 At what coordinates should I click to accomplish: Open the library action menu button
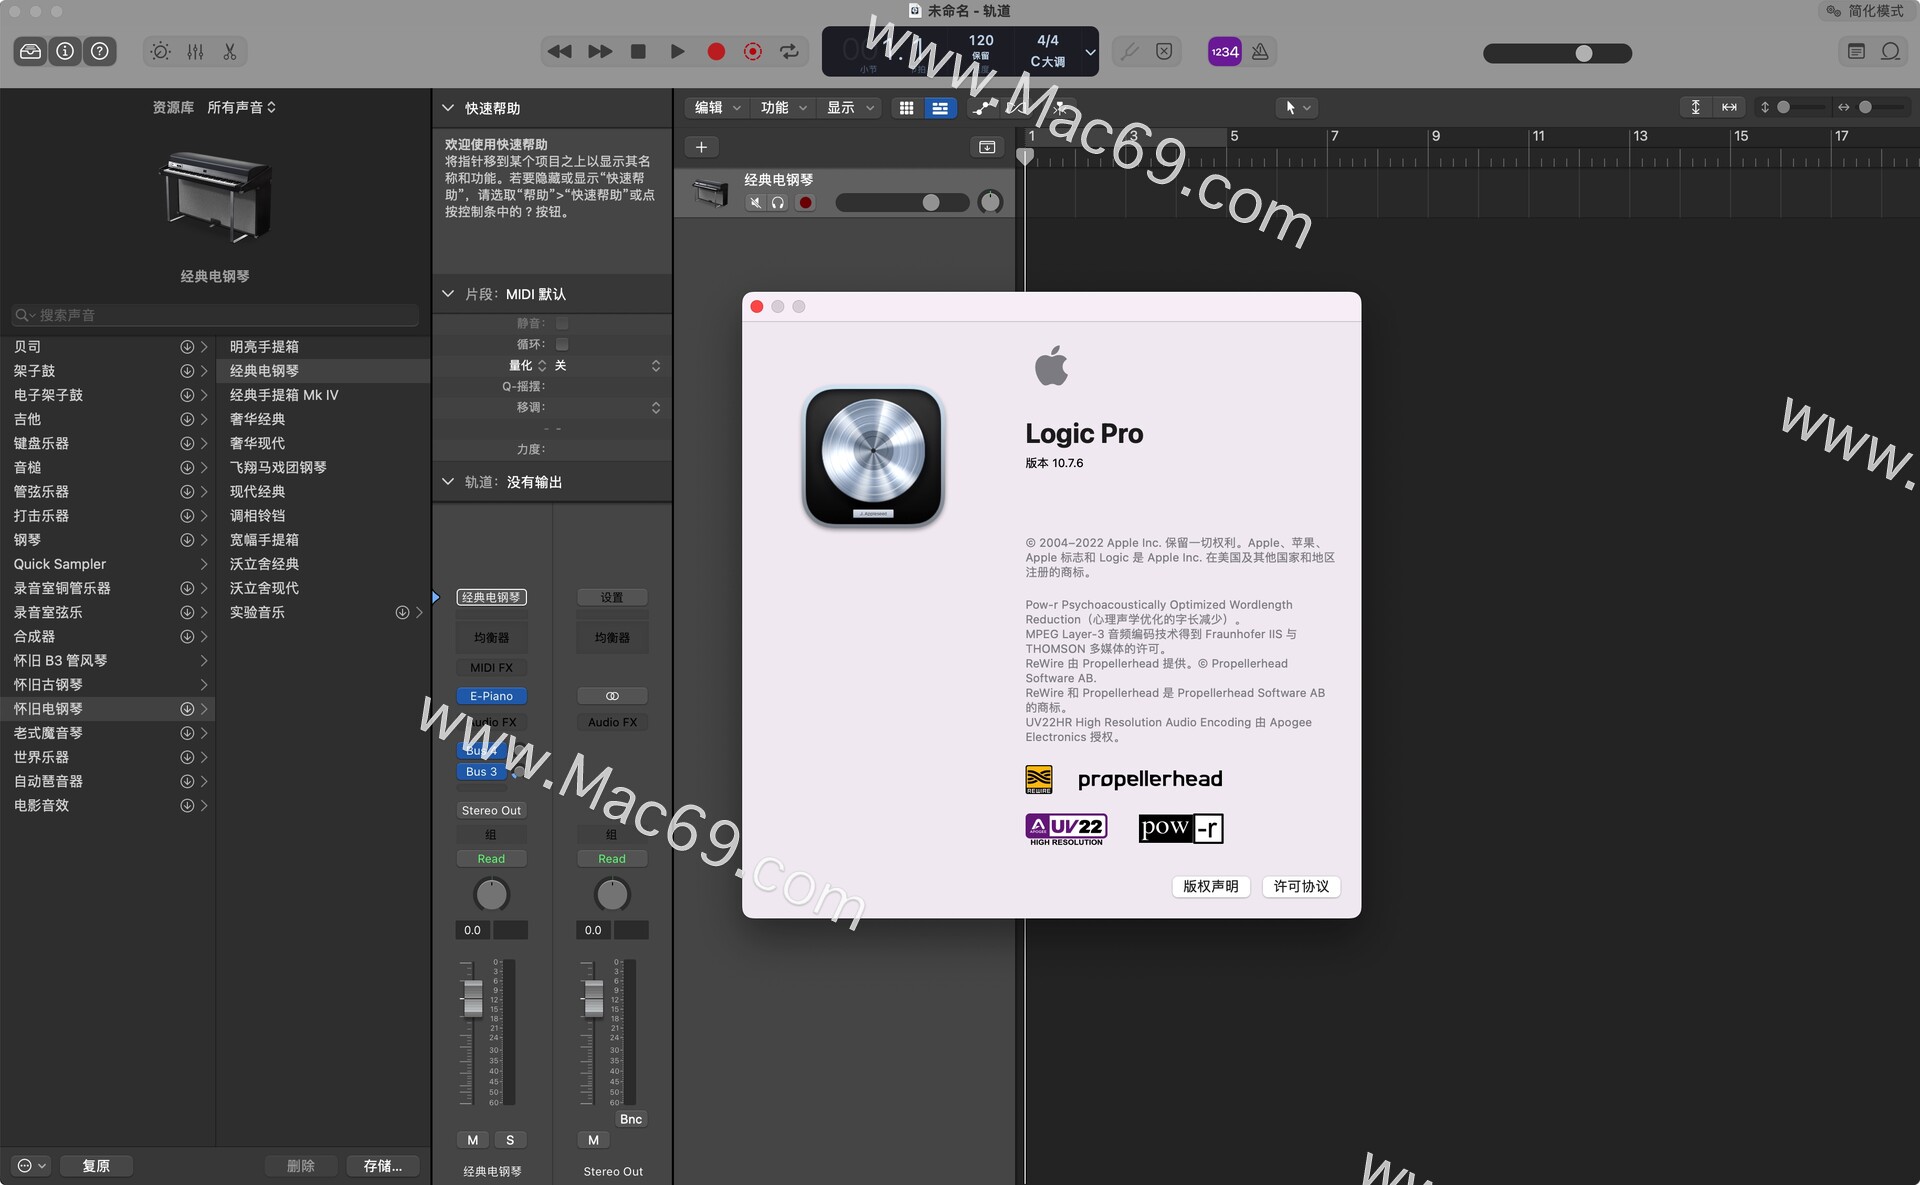[31, 1166]
